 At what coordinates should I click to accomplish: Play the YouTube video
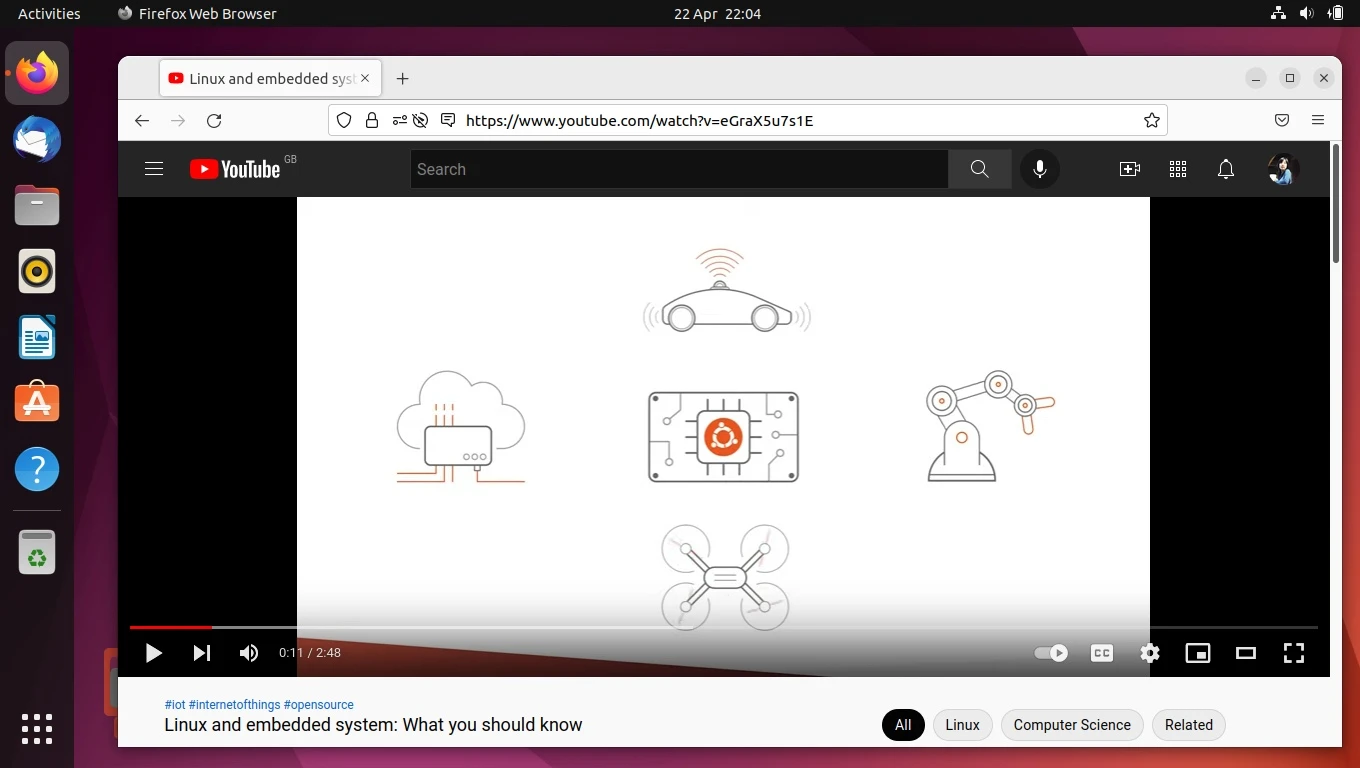153,653
